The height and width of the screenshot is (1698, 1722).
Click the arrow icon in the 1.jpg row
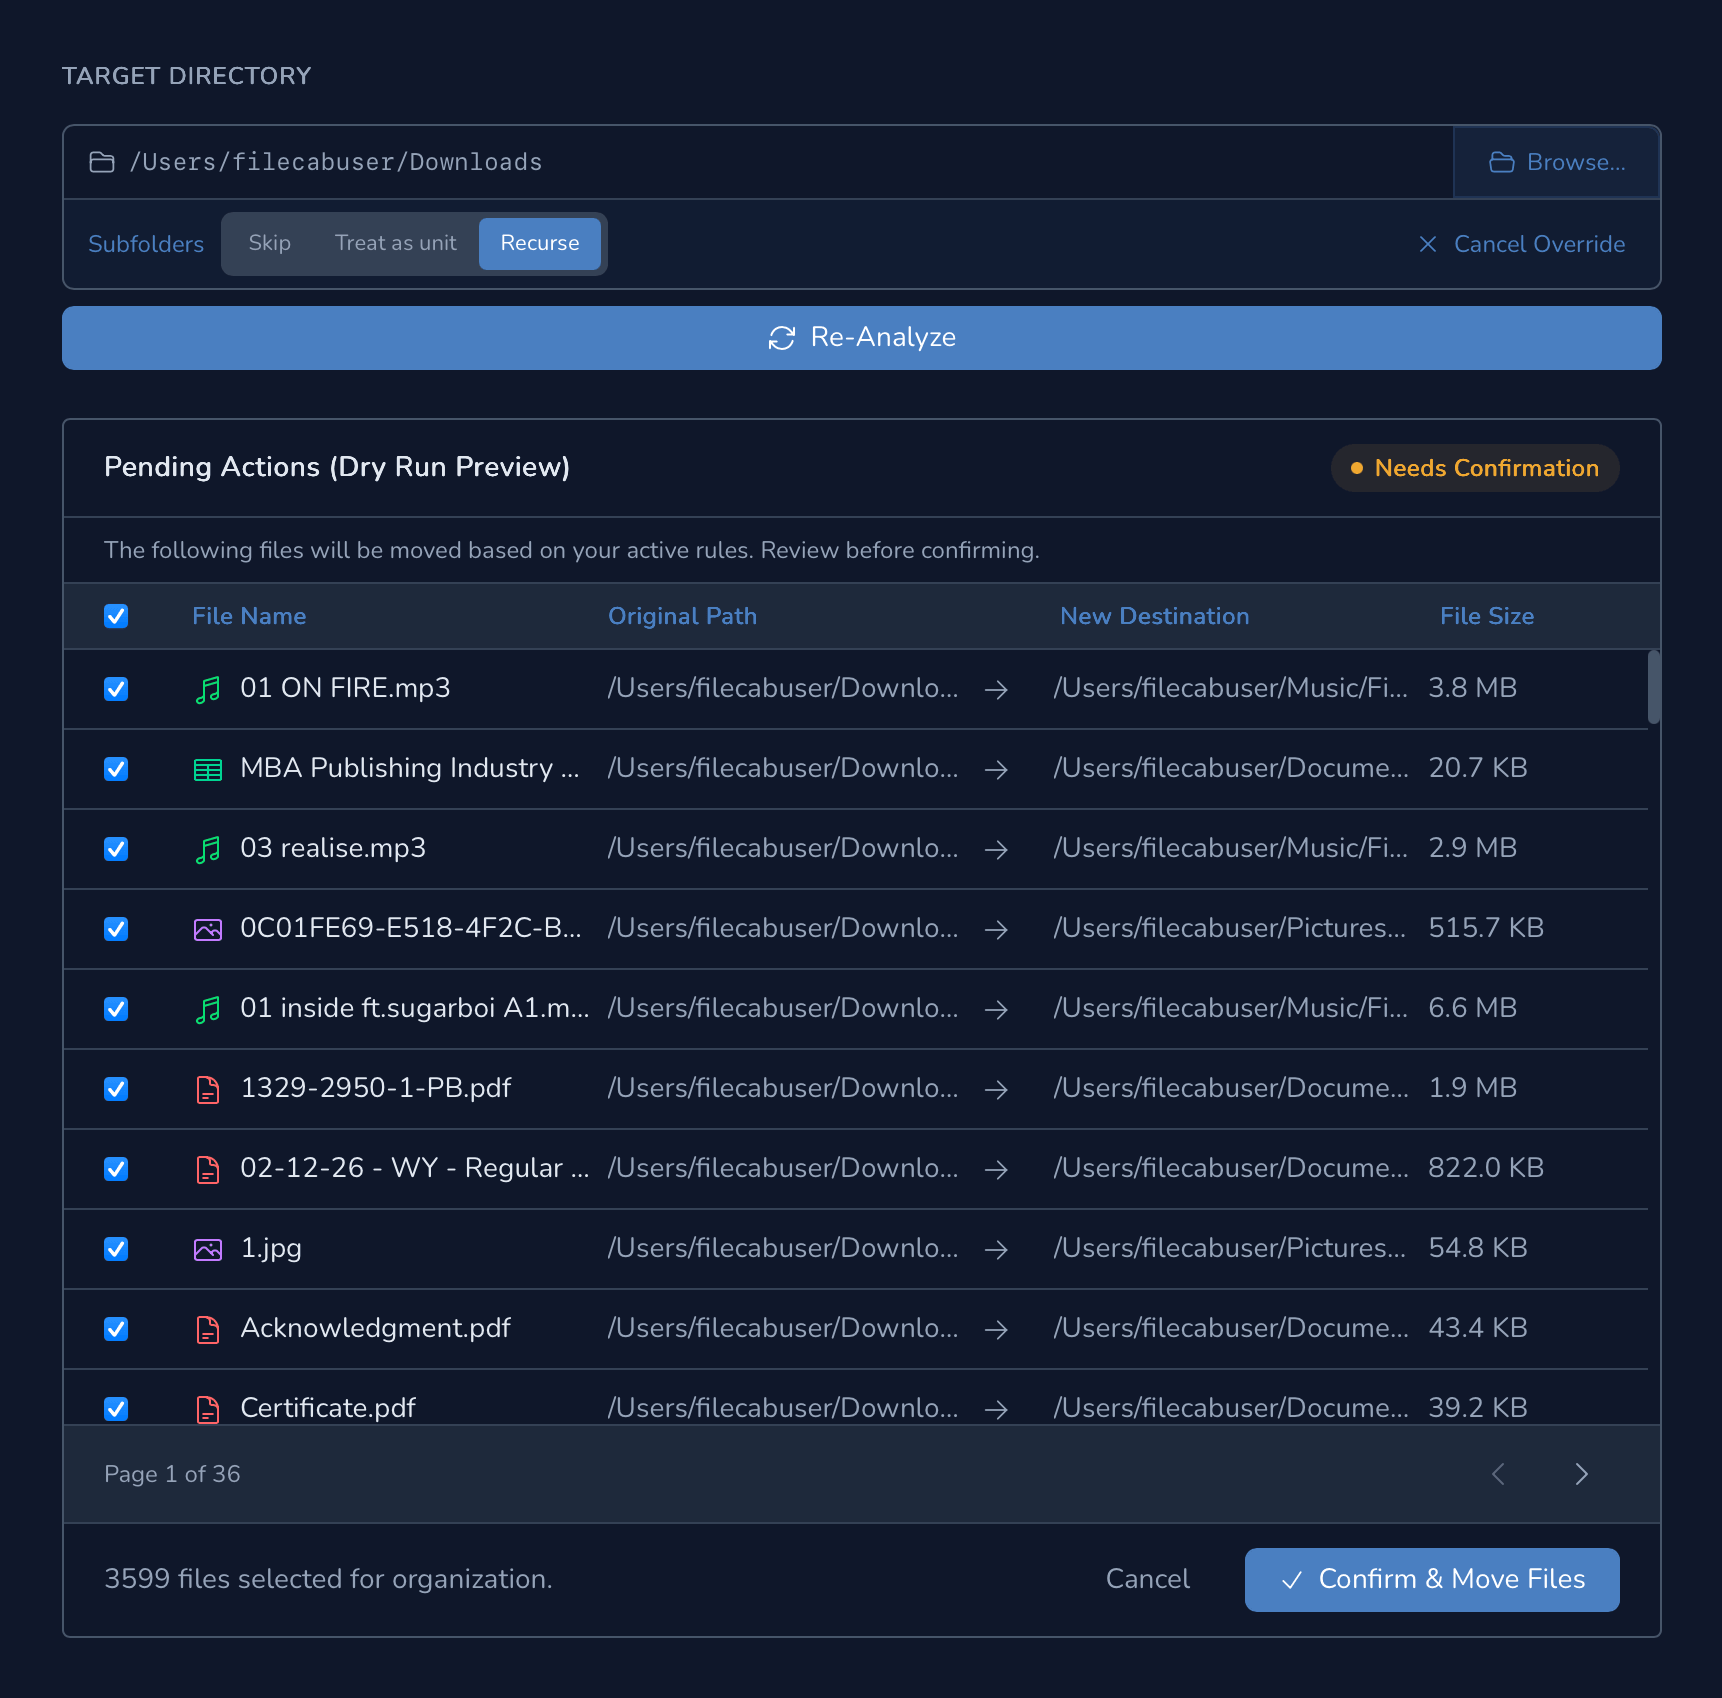pyautogui.click(x=996, y=1250)
